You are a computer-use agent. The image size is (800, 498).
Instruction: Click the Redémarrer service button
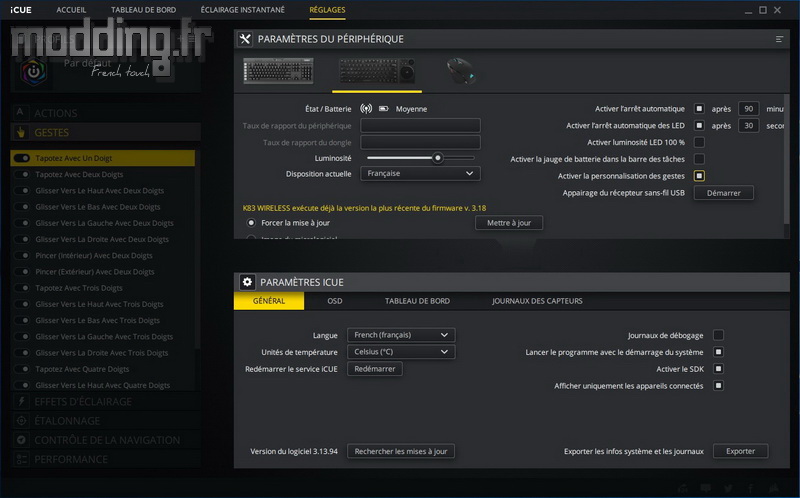374,369
